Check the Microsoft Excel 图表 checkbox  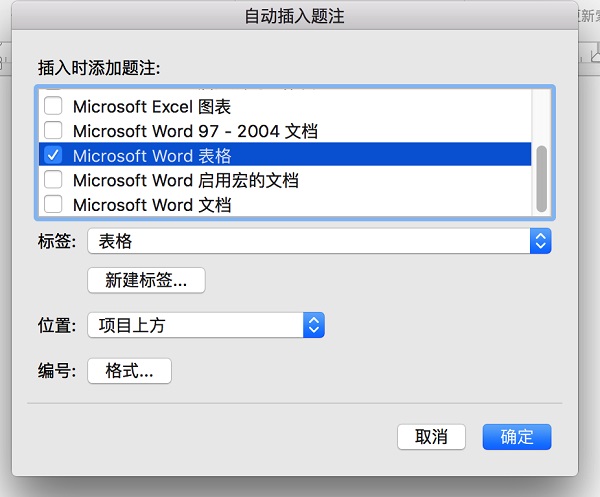point(53,106)
